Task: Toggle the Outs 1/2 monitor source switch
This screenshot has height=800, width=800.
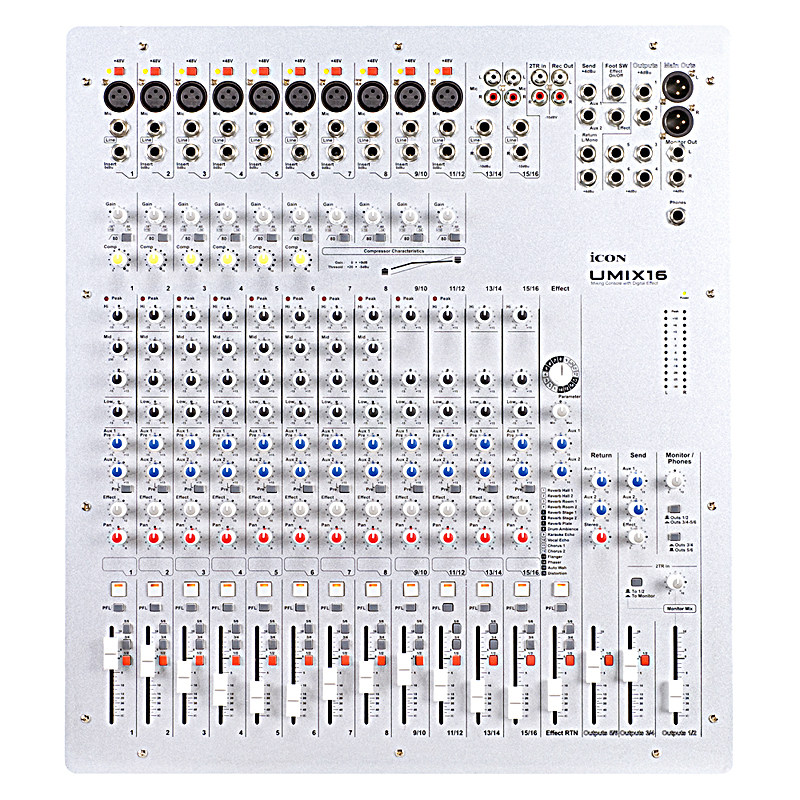Action: 674,509
